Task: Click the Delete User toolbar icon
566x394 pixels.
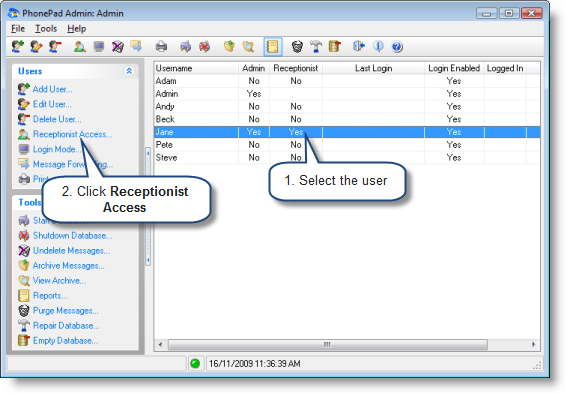Action: coord(55,47)
